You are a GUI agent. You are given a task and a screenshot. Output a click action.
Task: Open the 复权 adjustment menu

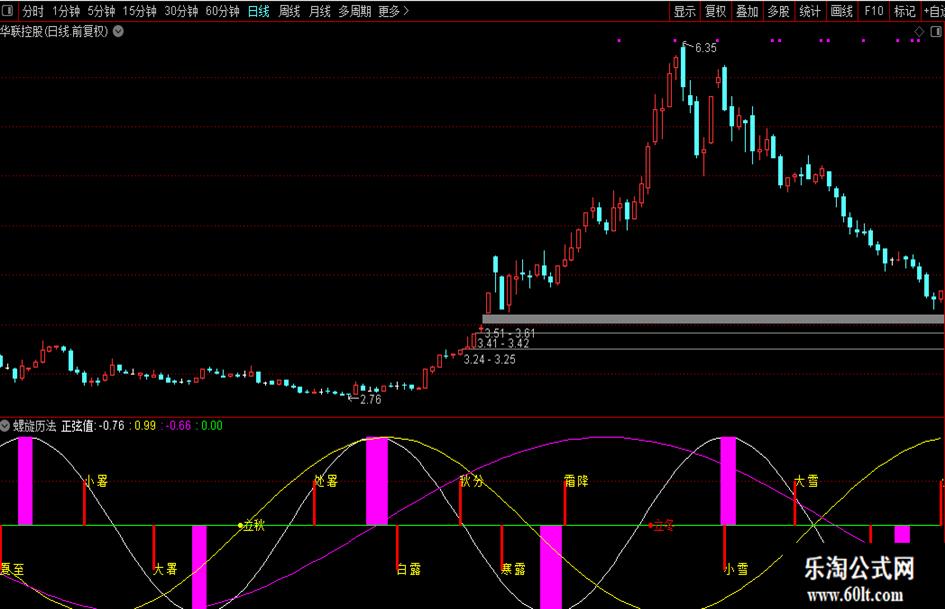(716, 11)
